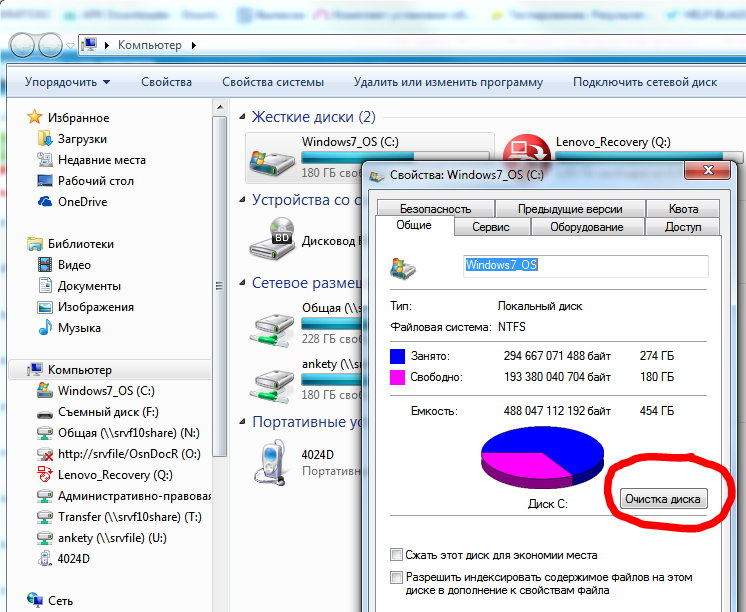This screenshot has height=612, width=746.
Task: Open Недавние места icon in sidebar
Action: point(45,159)
